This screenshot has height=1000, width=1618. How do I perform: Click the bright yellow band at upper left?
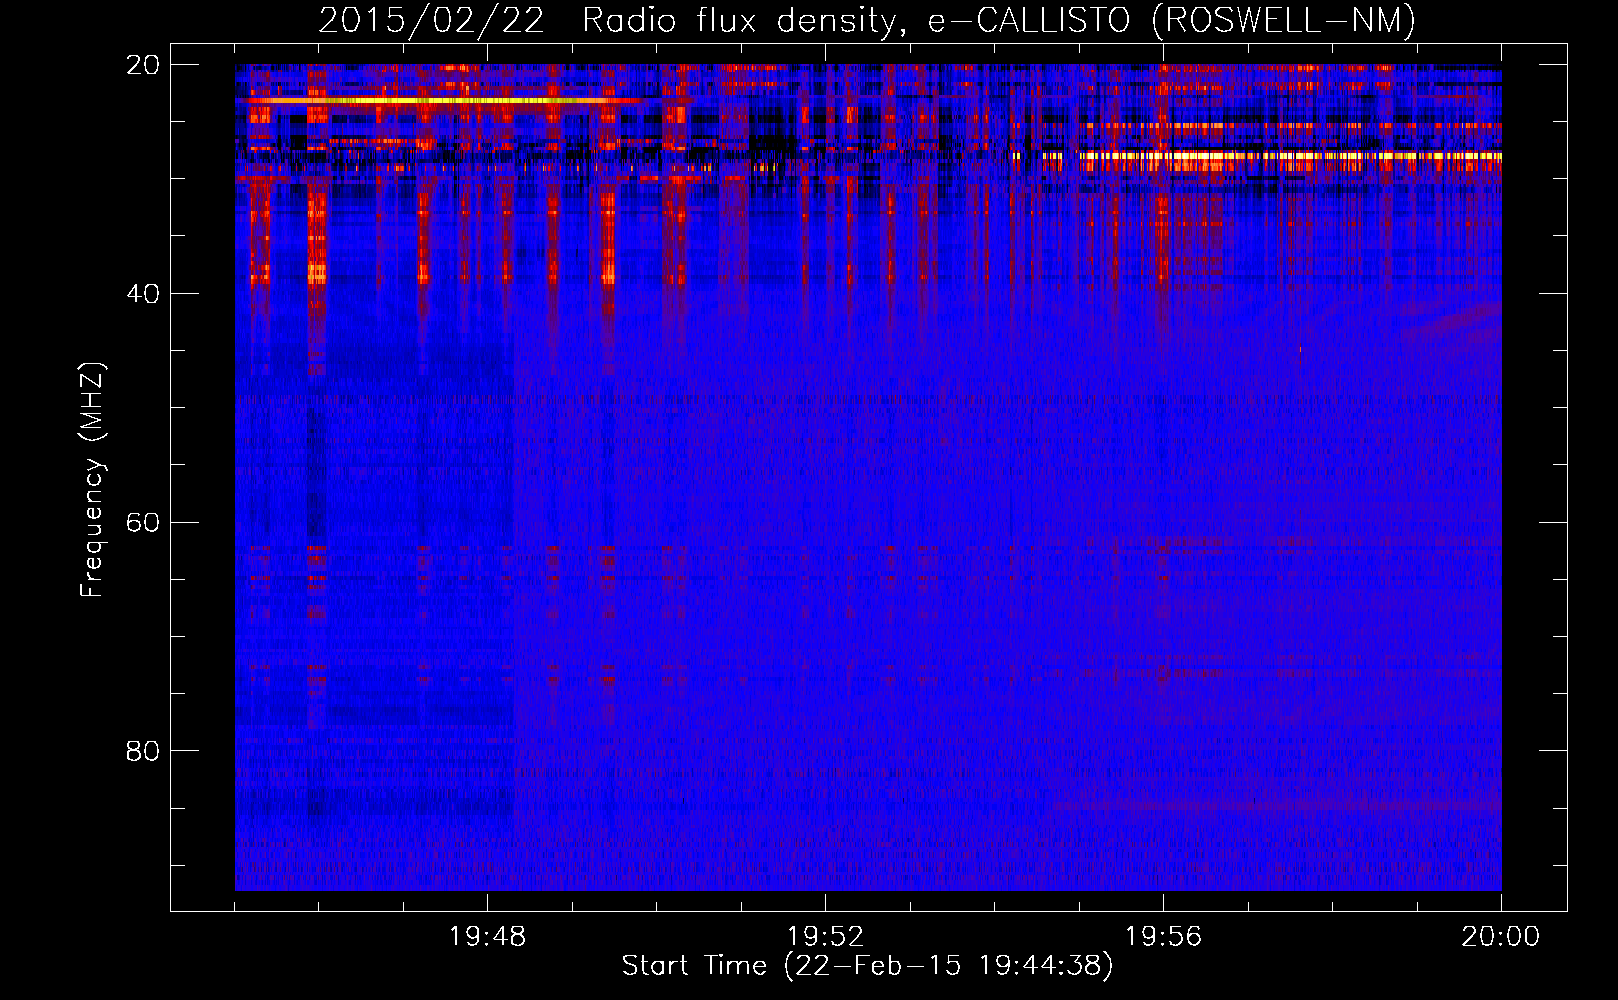tap(440, 101)
